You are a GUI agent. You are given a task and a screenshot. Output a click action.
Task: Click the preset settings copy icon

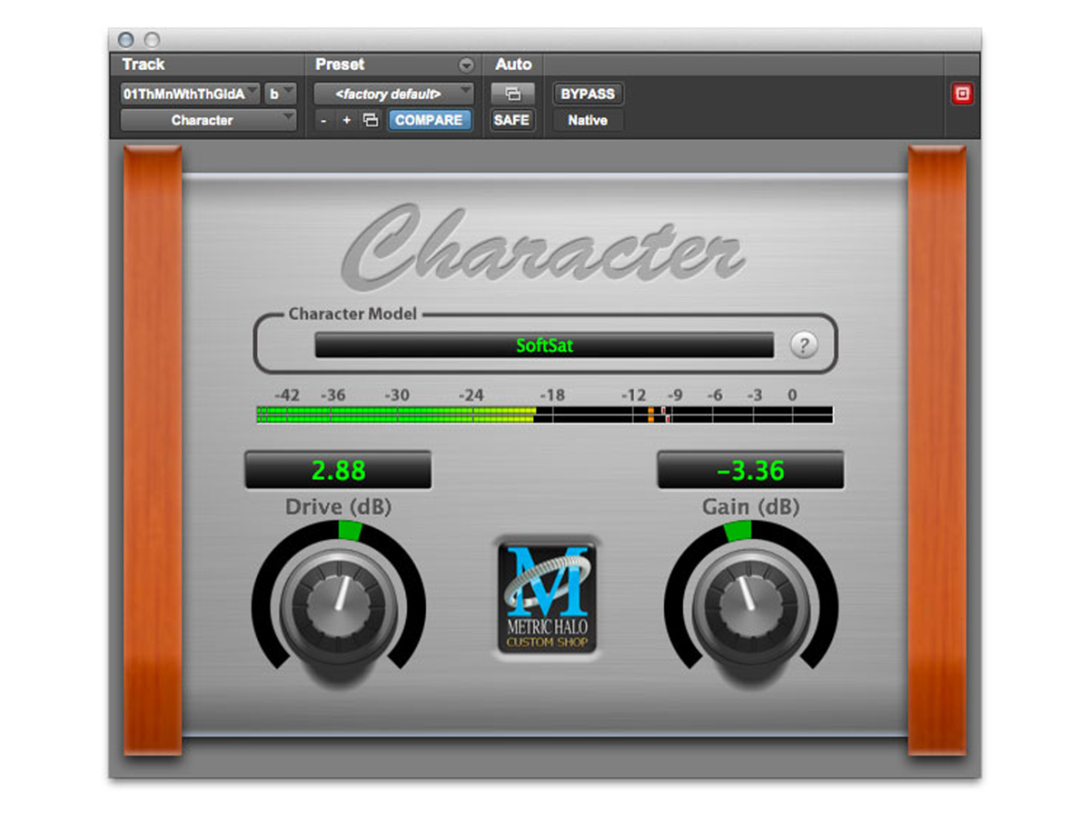point(371,120)
